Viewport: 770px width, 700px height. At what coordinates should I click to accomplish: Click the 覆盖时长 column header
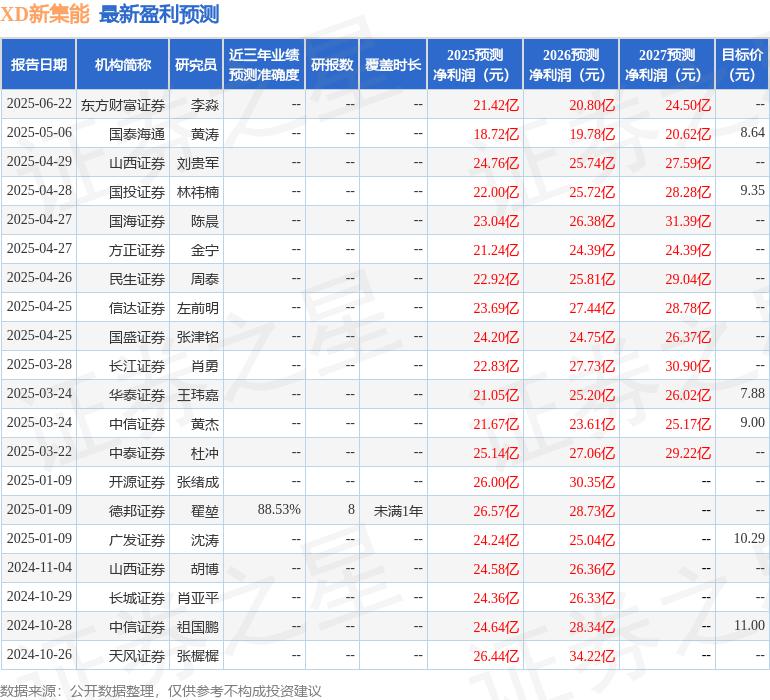tap(393, 64)
